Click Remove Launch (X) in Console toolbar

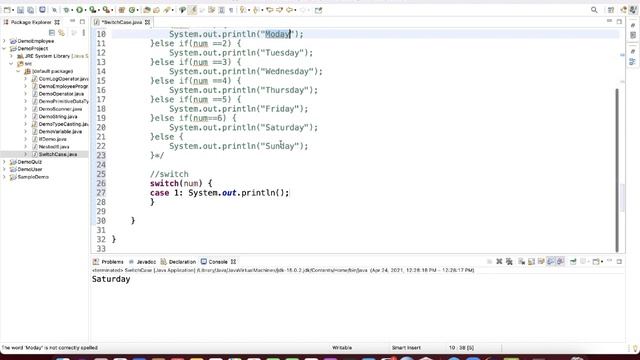pyautogui.click(x=499, y=261)
